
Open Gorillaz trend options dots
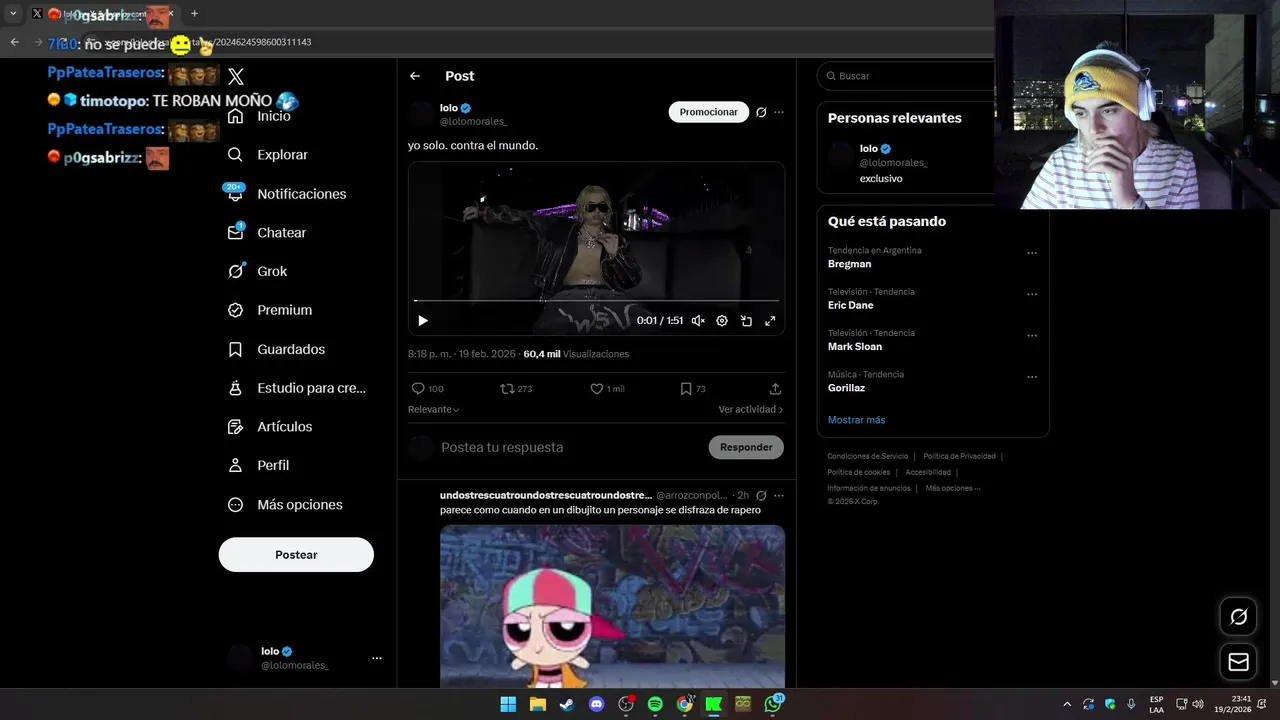click(x=1032, y=377)
